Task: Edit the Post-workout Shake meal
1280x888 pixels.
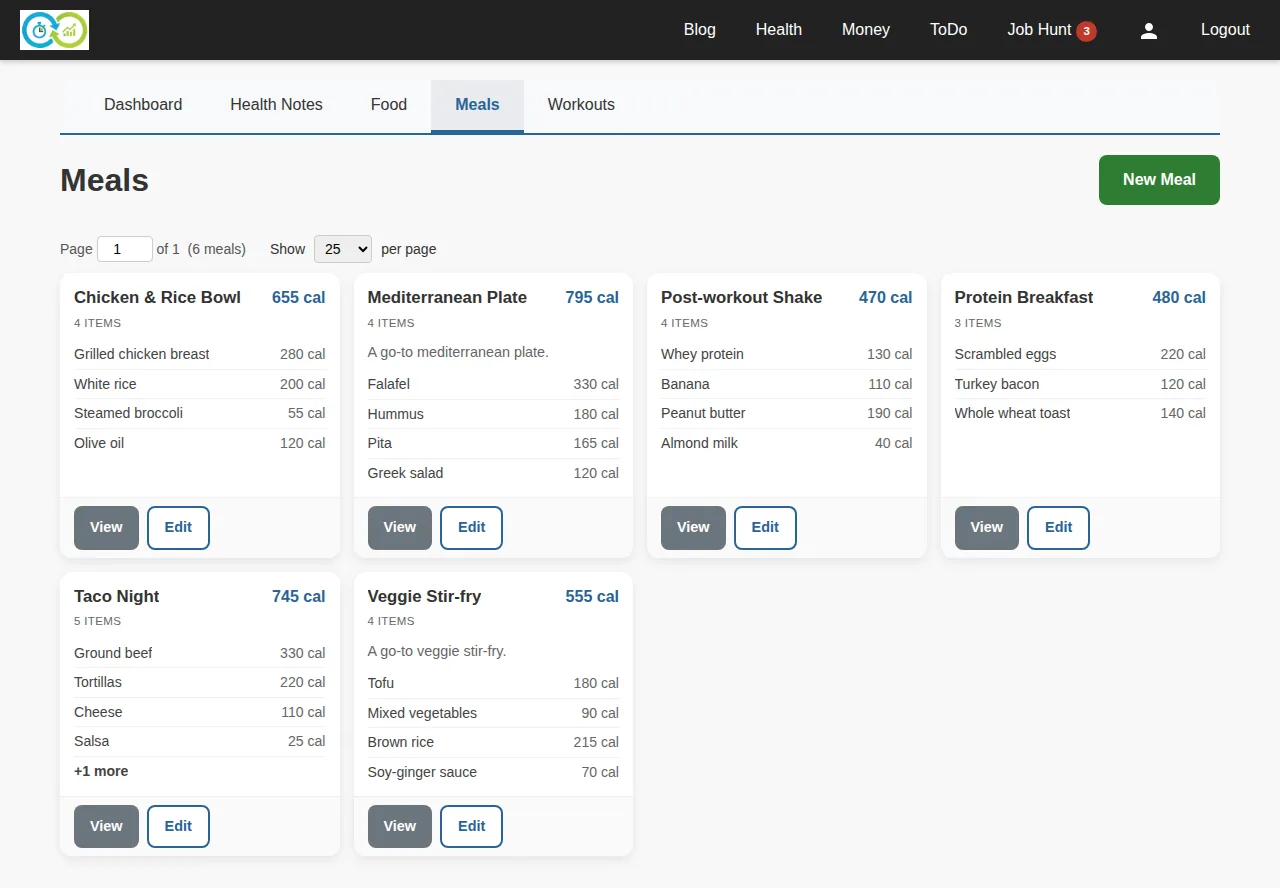Action: click(x=765, y=528)
